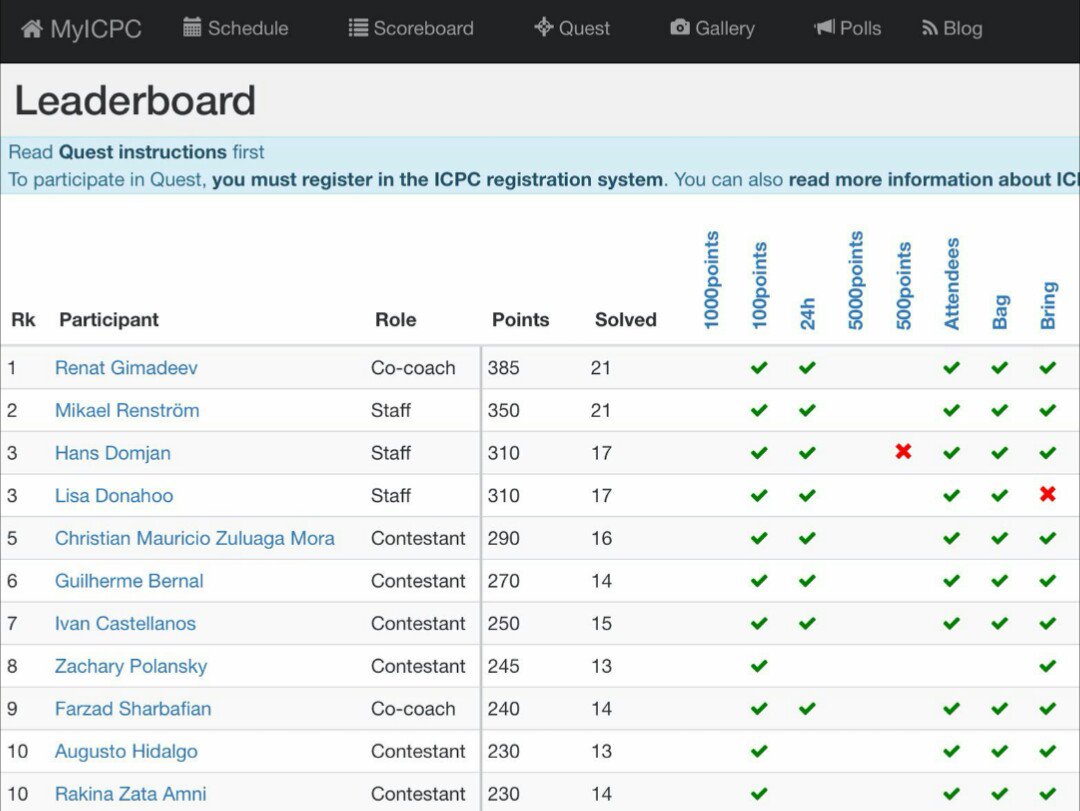Click the Gallery camera icon

point(680,28)
